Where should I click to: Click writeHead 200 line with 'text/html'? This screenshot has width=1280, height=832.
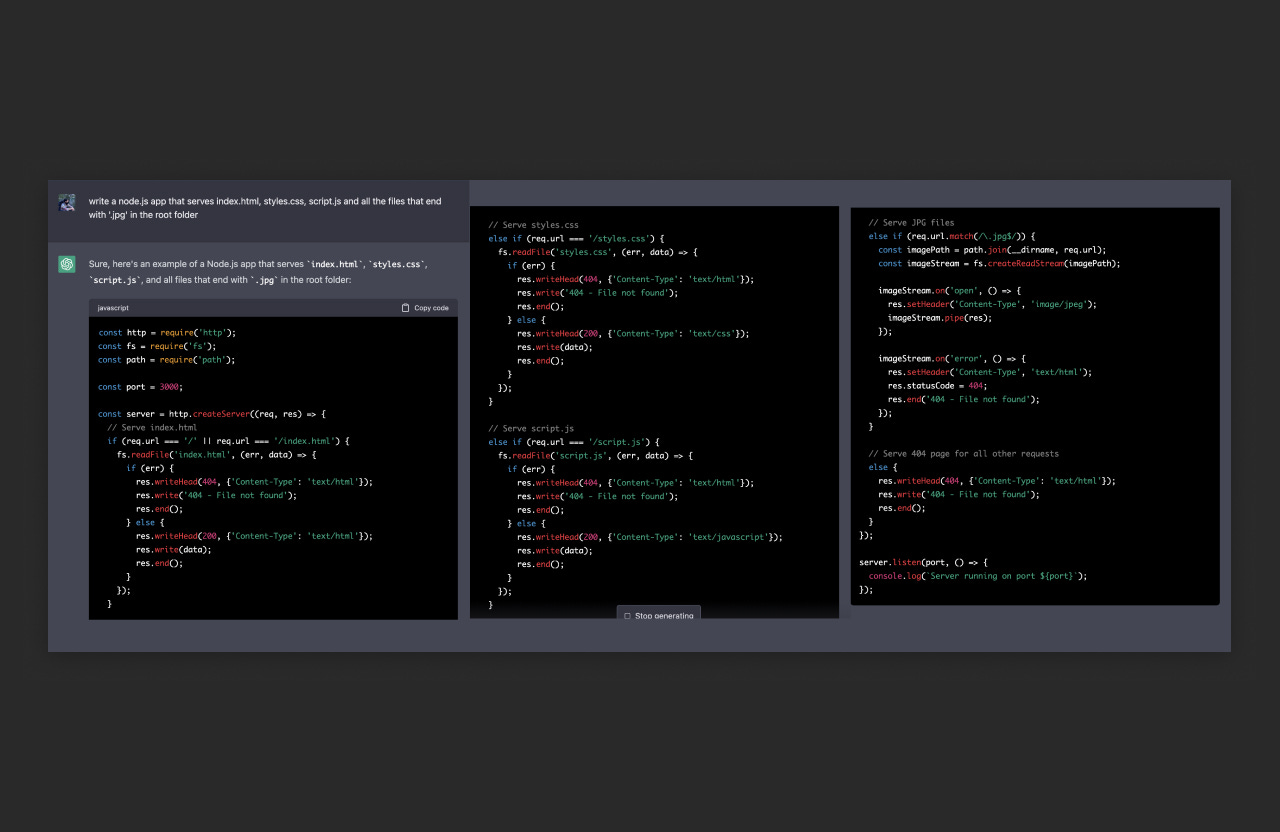pos(254,536)
